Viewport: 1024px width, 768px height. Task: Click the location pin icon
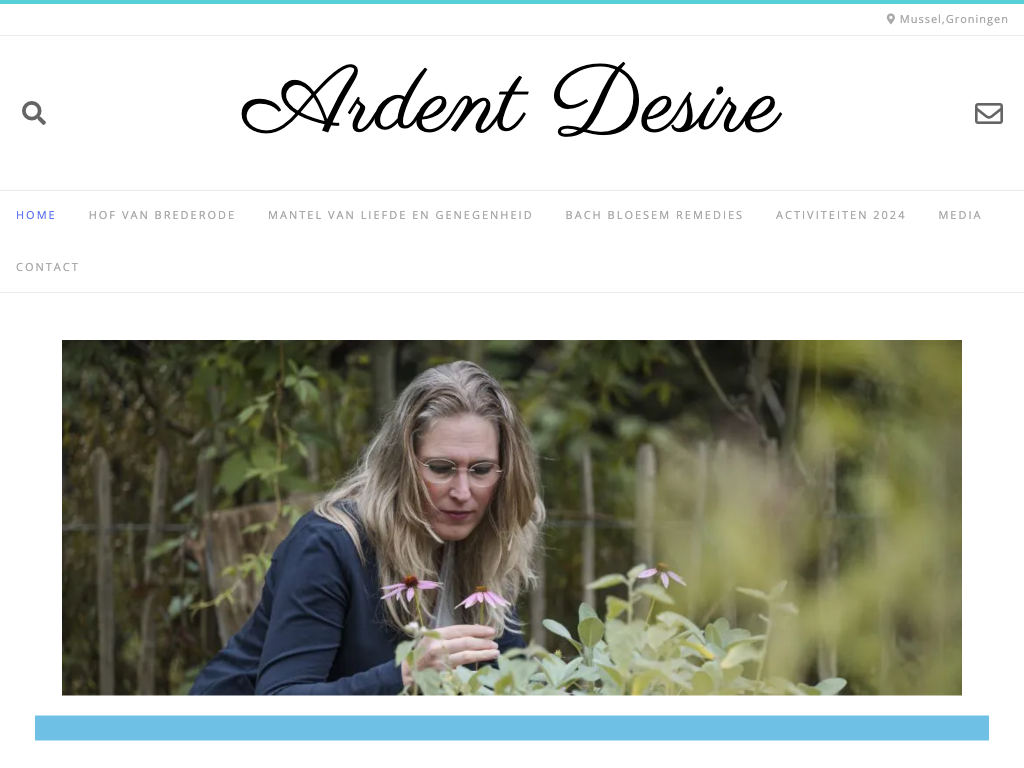tap(891, 19)
